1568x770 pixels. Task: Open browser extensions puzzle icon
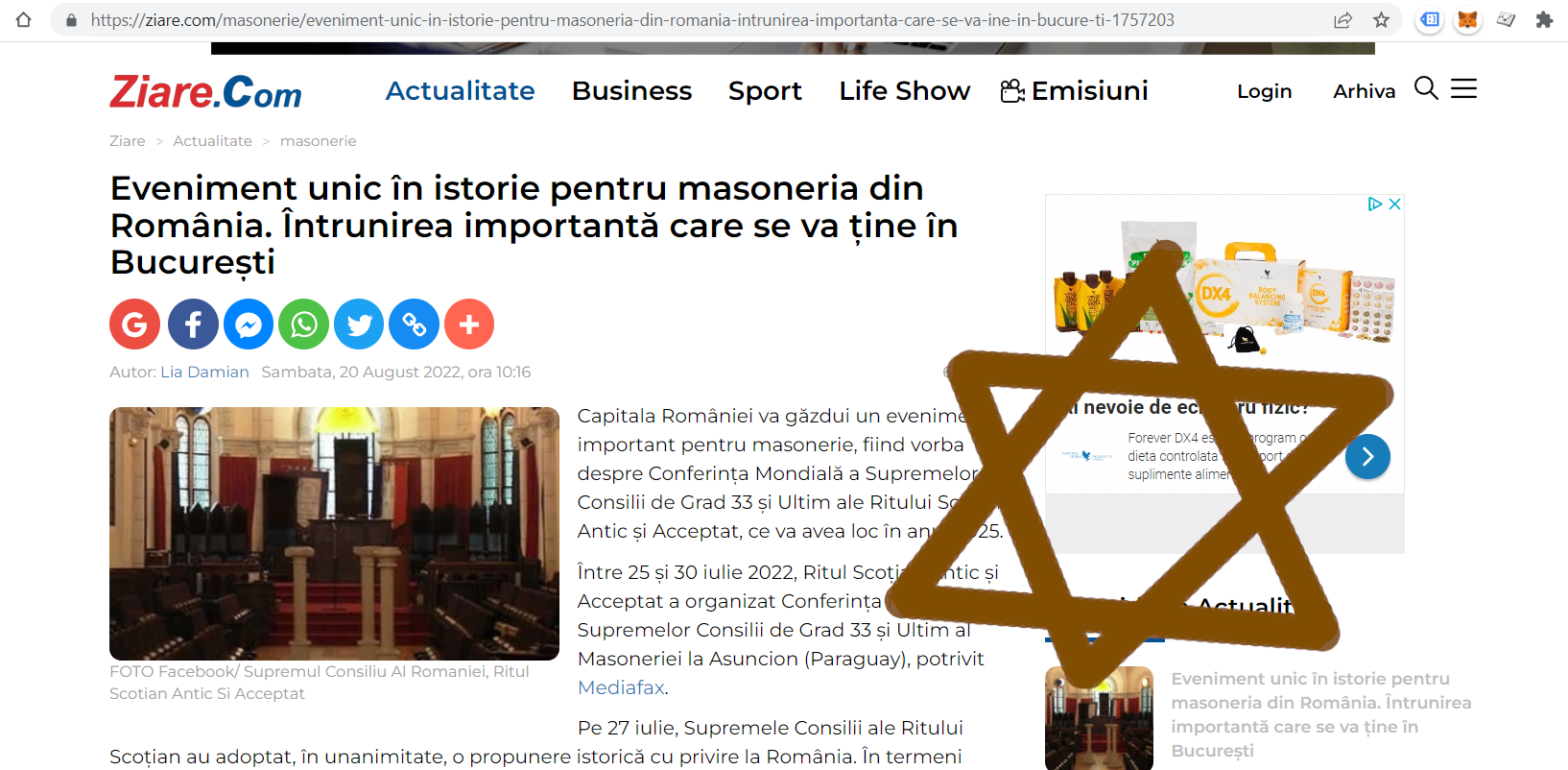tap(1544, 20)
